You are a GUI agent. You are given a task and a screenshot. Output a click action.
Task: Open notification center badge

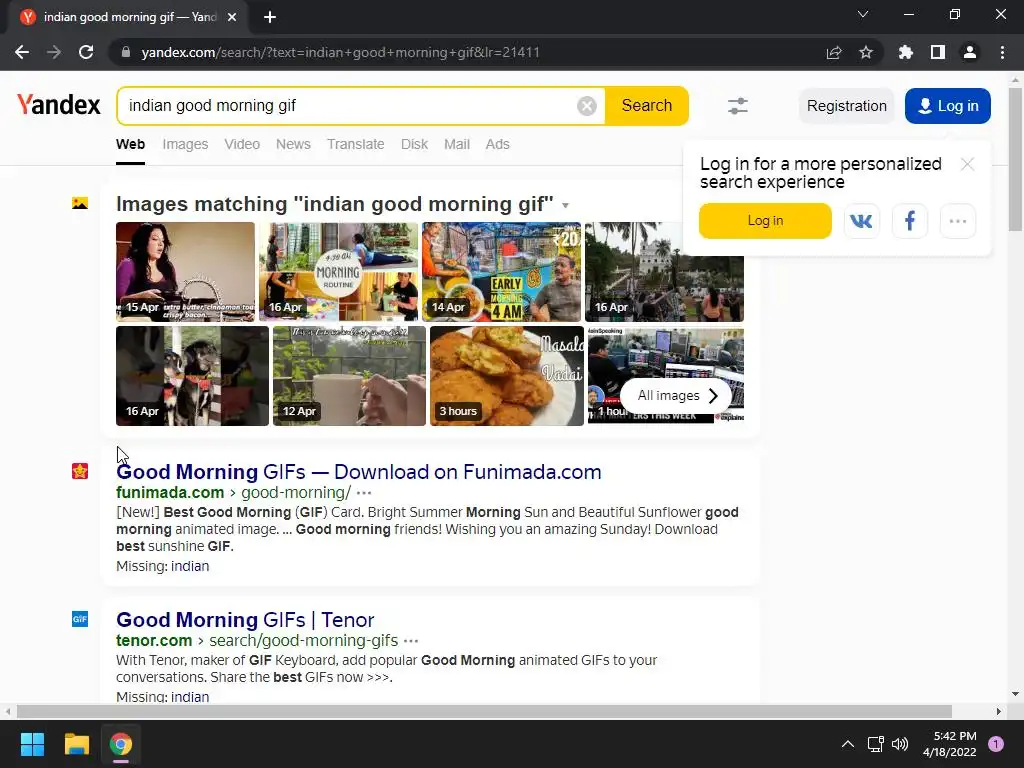tap(996, 743)
